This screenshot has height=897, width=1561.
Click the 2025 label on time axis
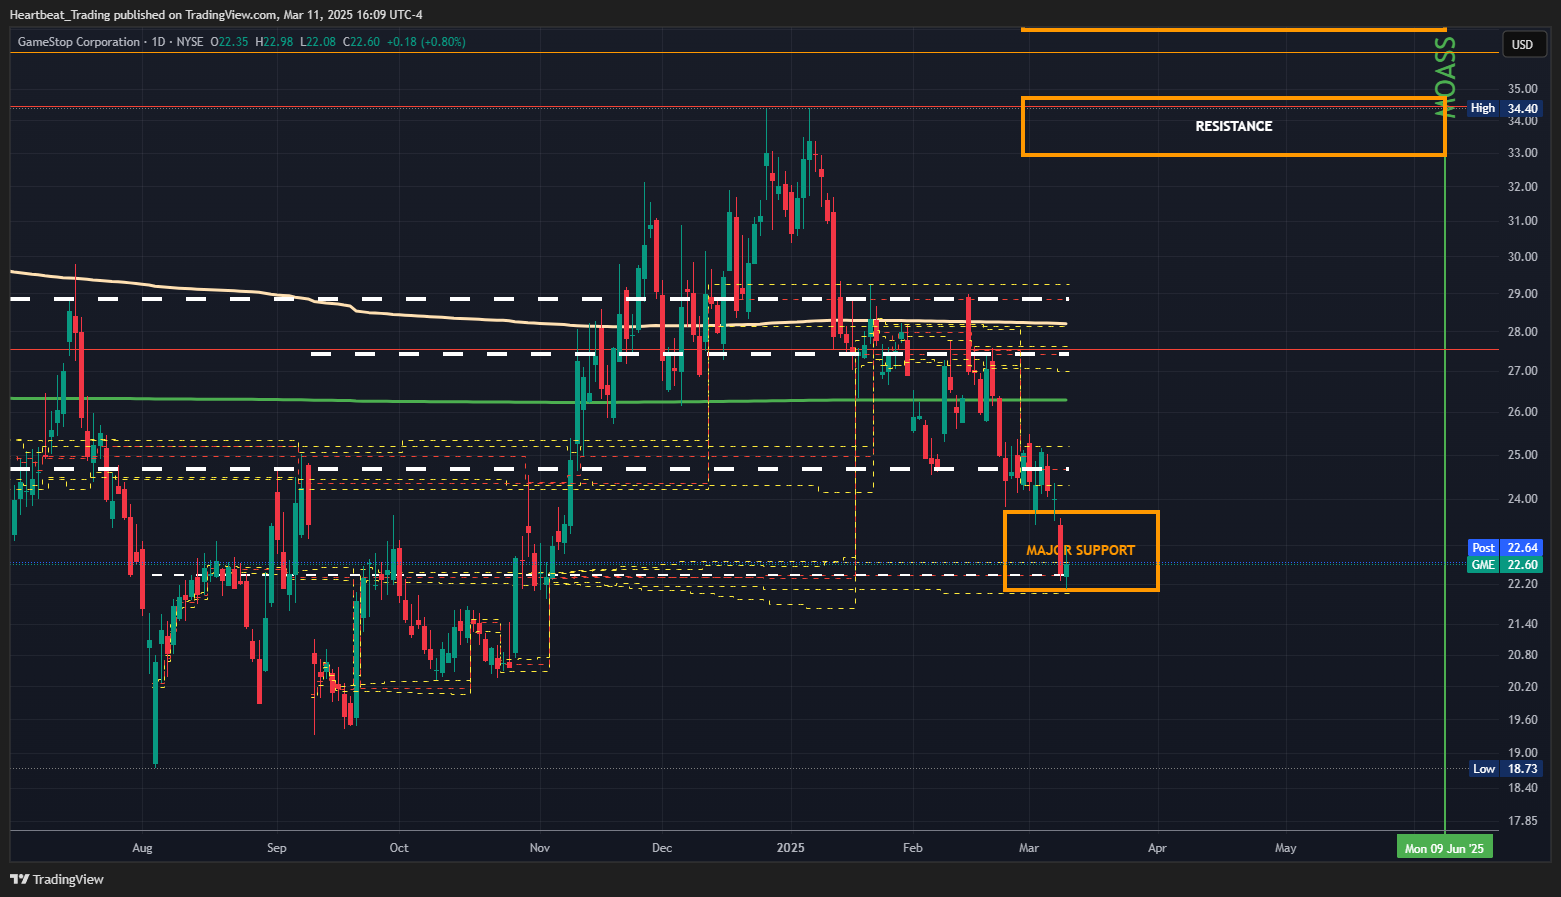point(791,848)
